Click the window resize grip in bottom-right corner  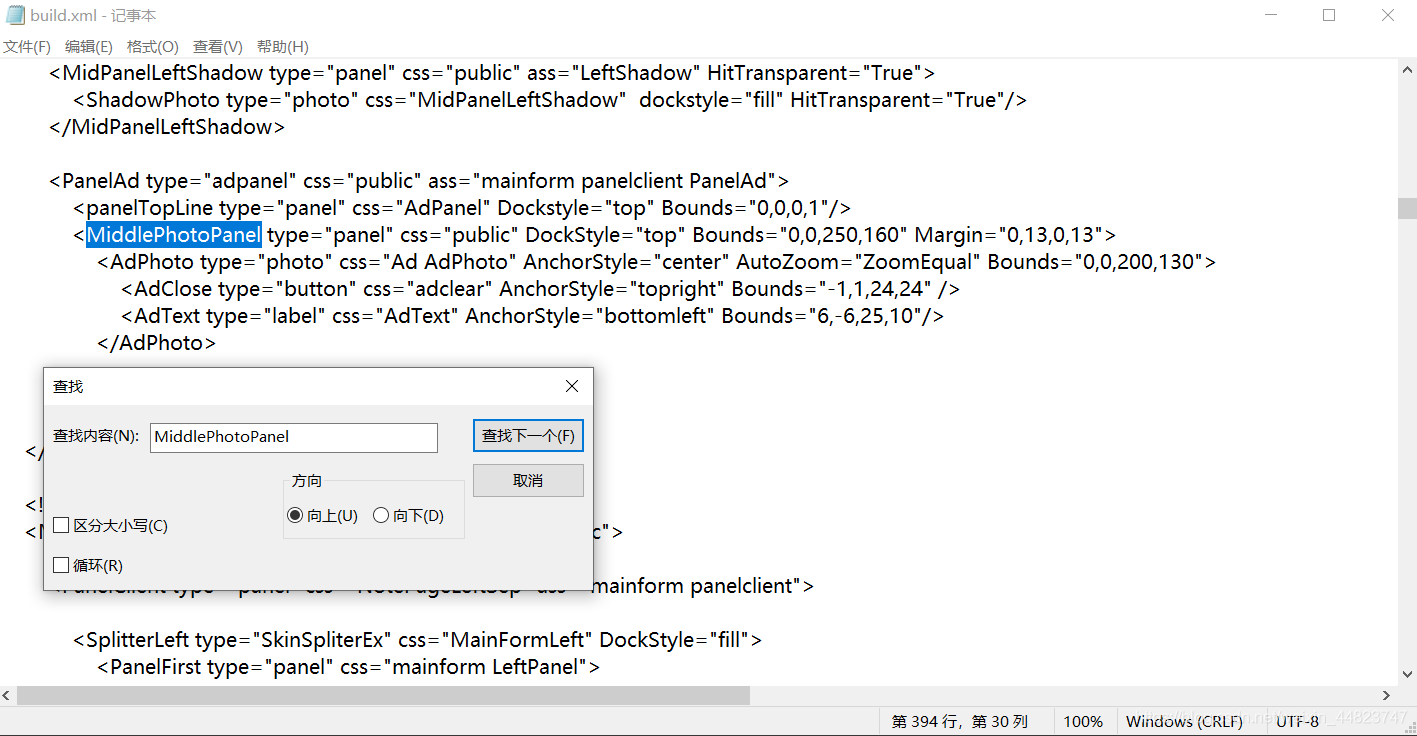point(1408,727)
